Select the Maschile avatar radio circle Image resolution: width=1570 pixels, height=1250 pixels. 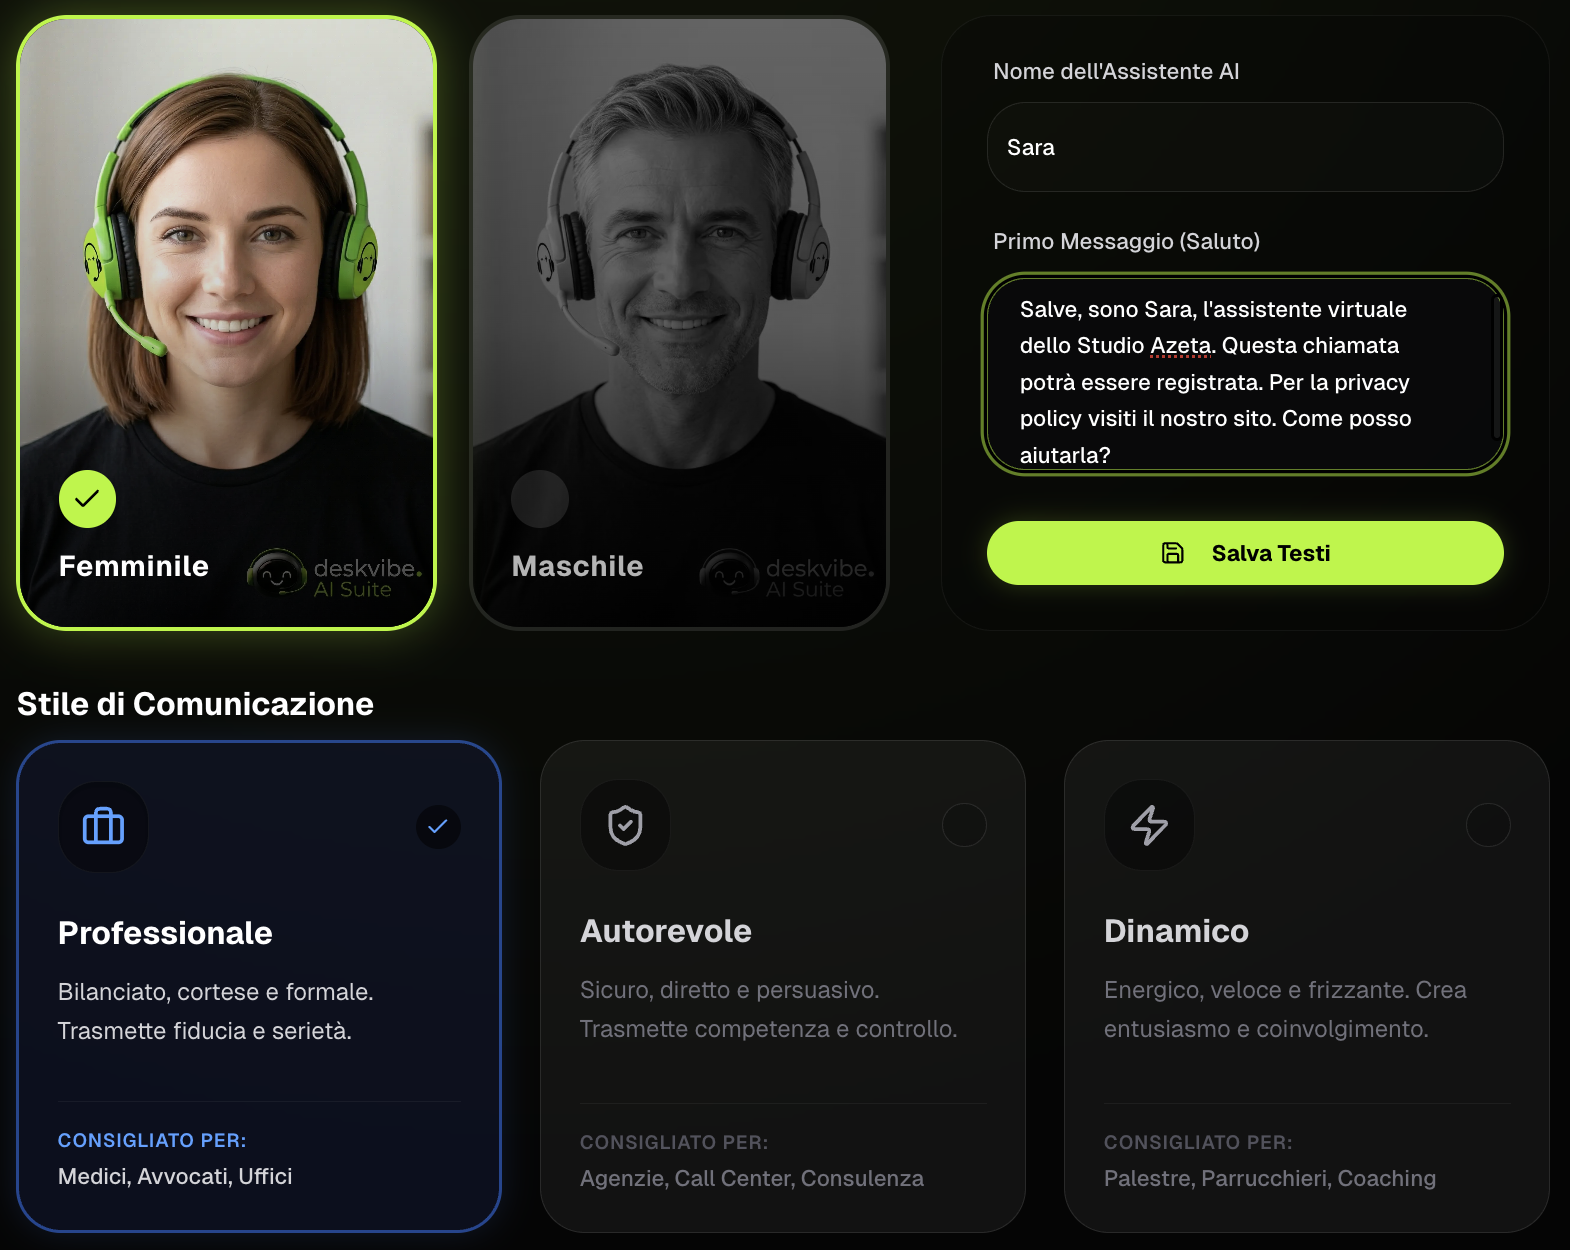tap(540, 499)
